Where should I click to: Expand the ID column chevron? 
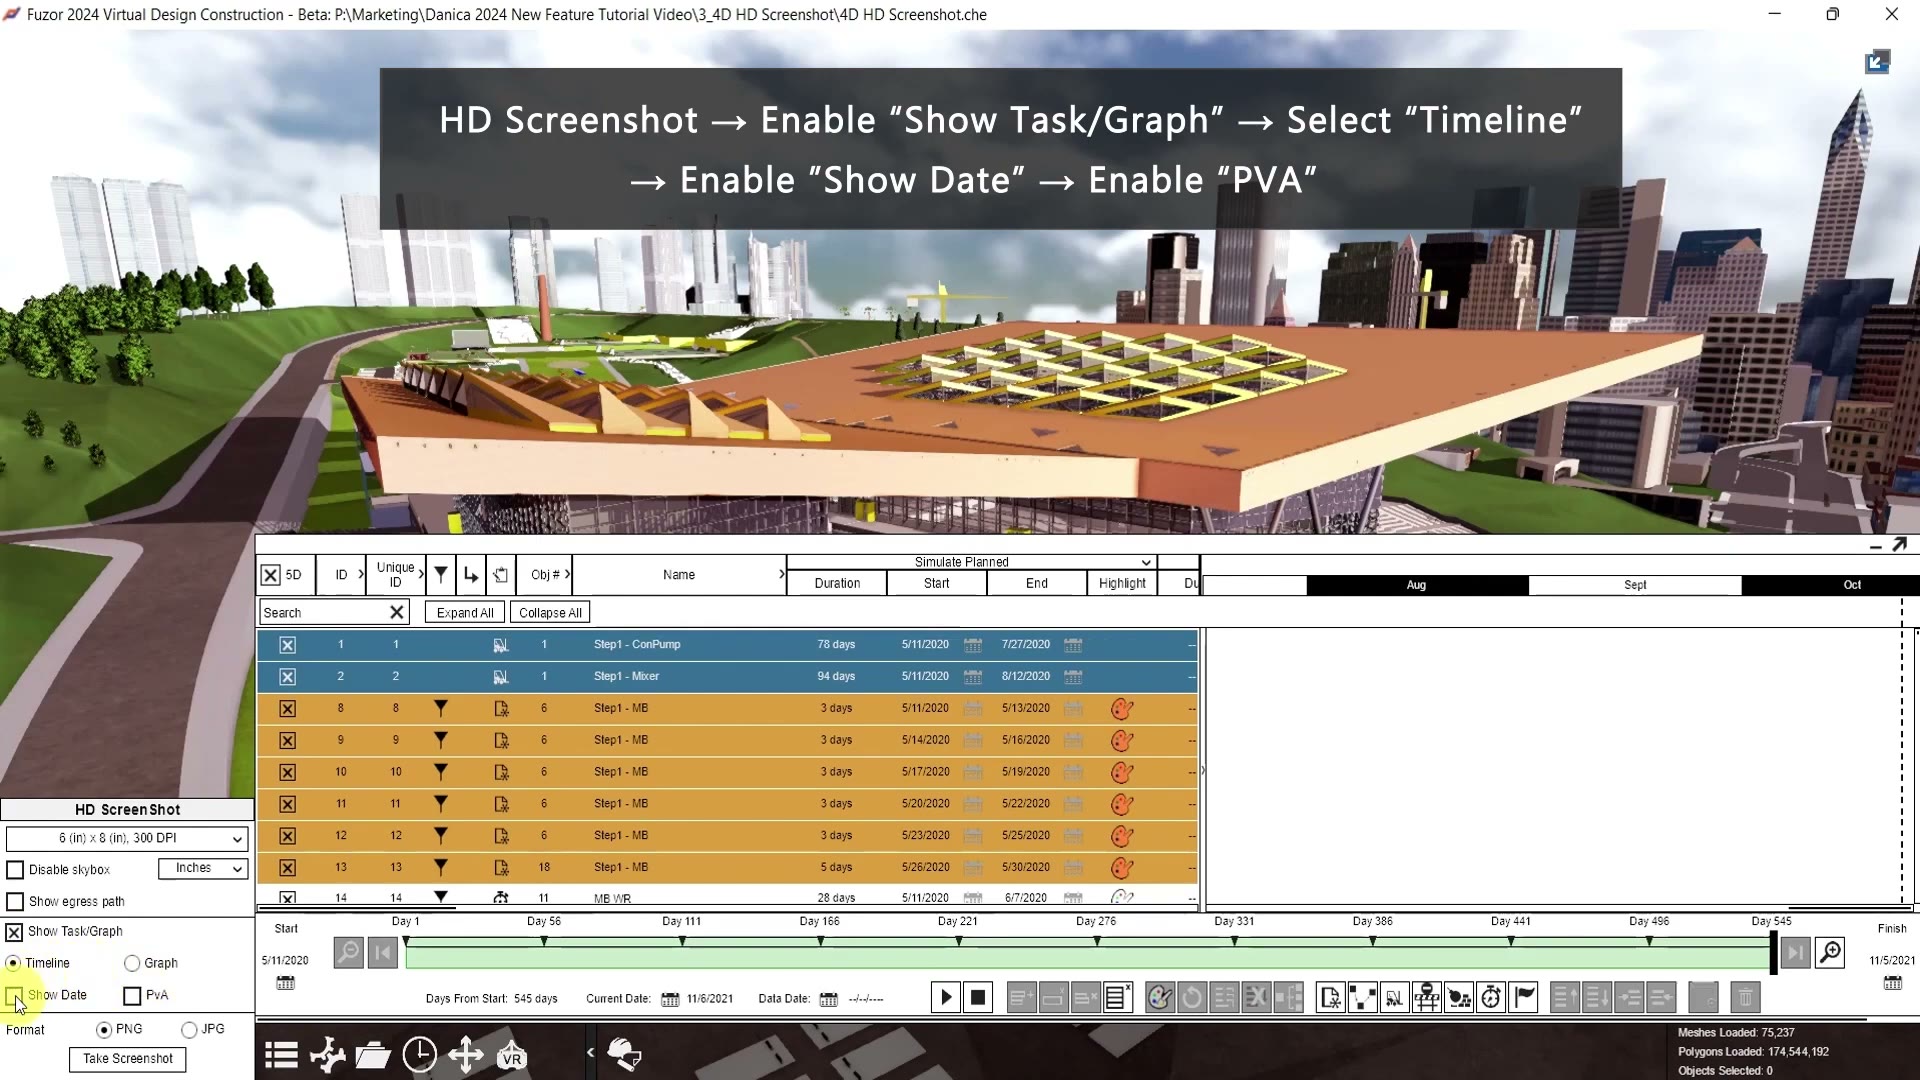tap(361, 574)
